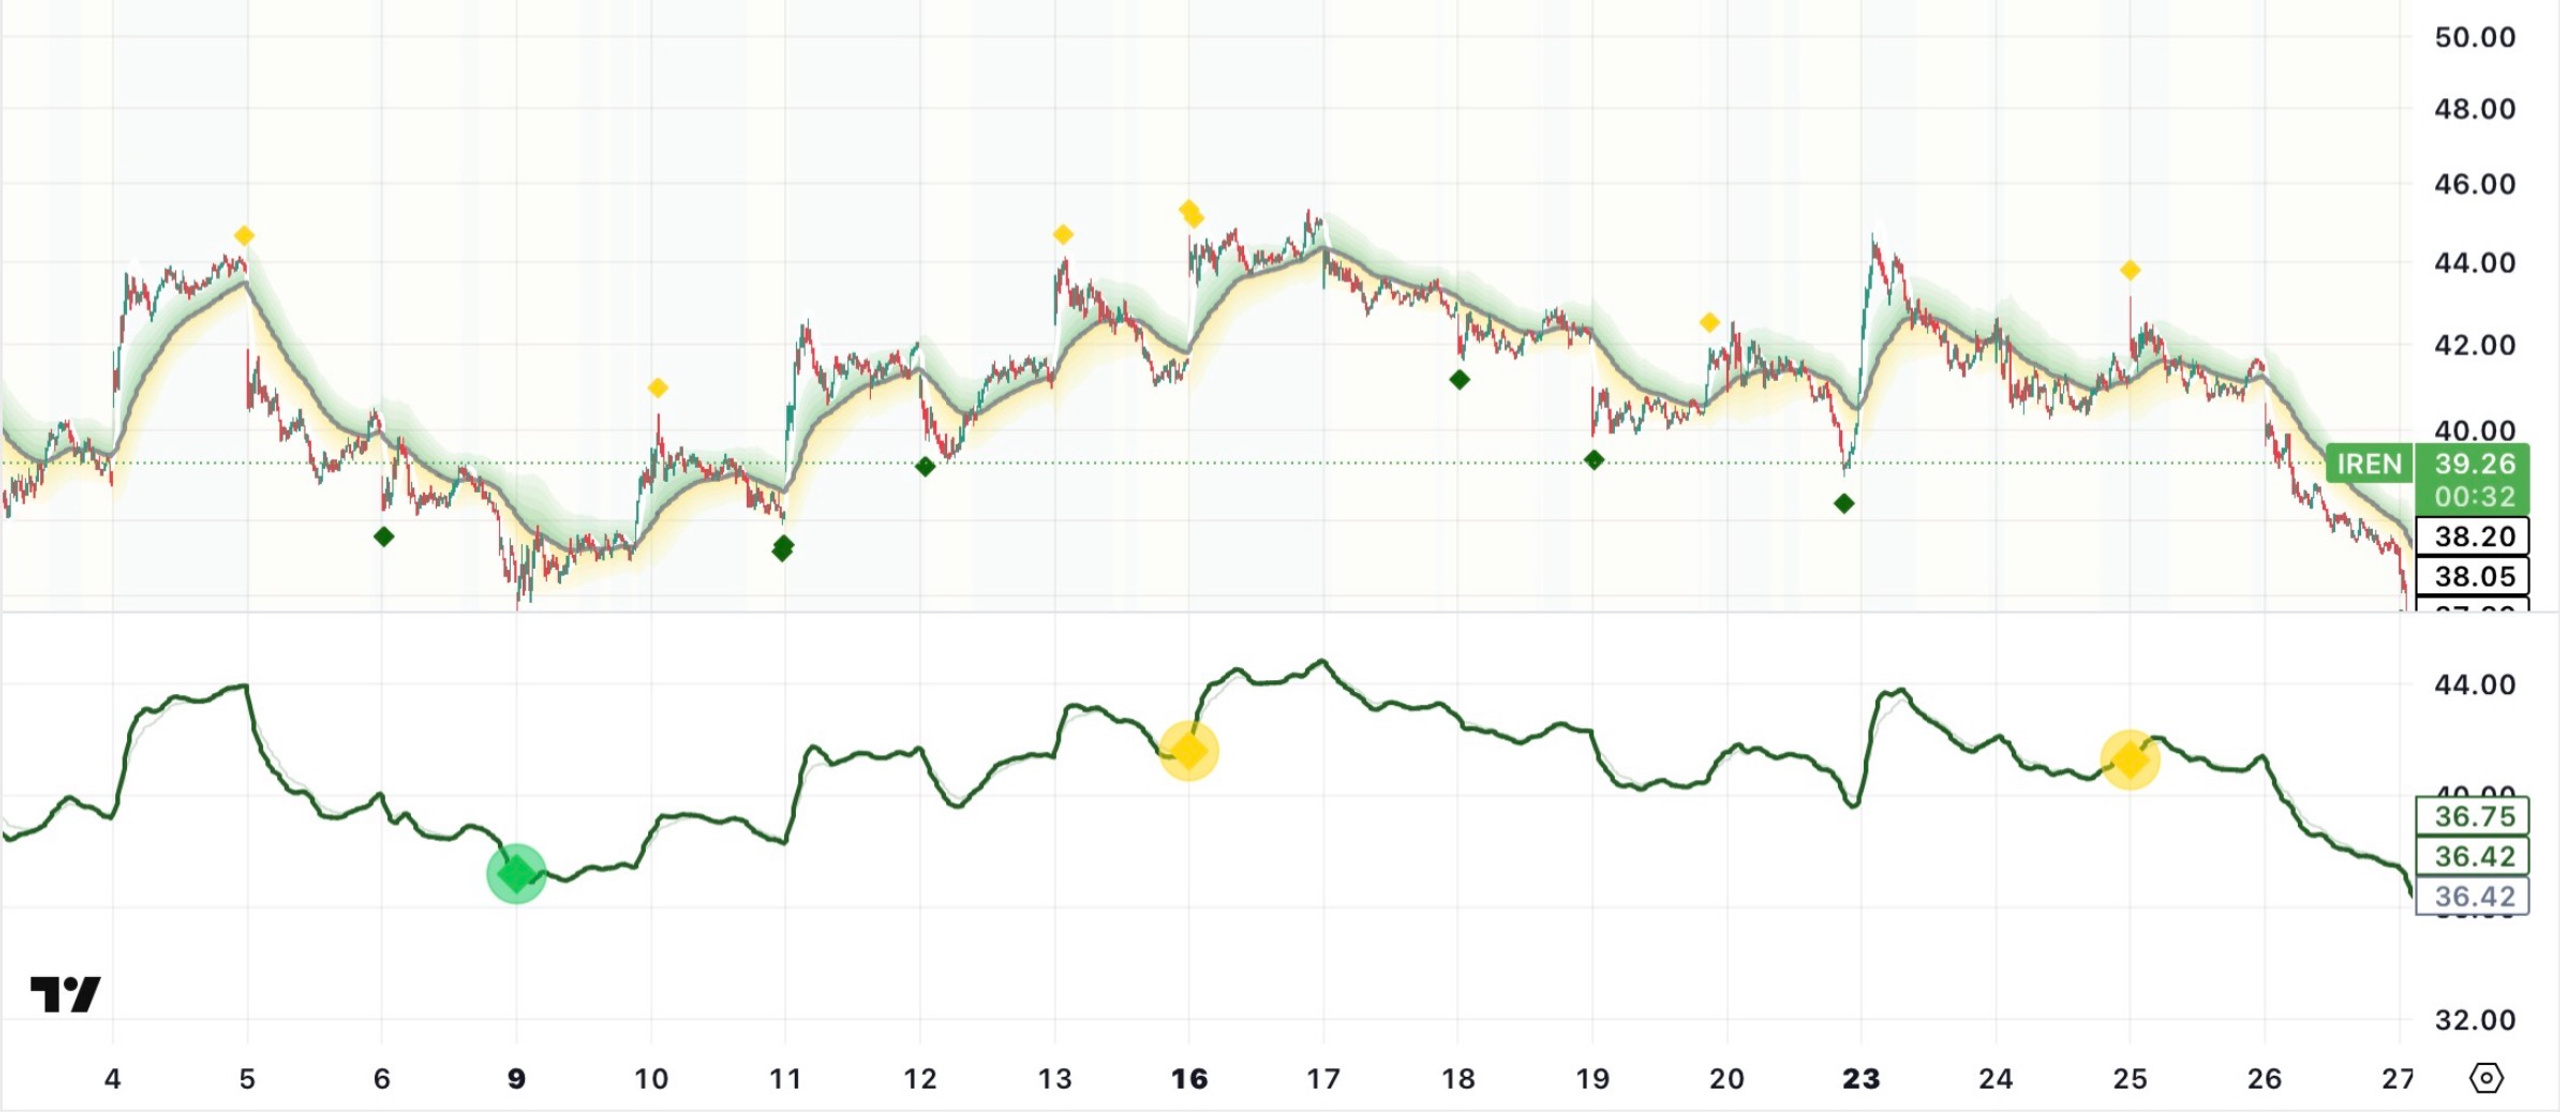Click the 39.26 current price tag
This screenshot has width=2560, height=1112.
click(2474, 464)
